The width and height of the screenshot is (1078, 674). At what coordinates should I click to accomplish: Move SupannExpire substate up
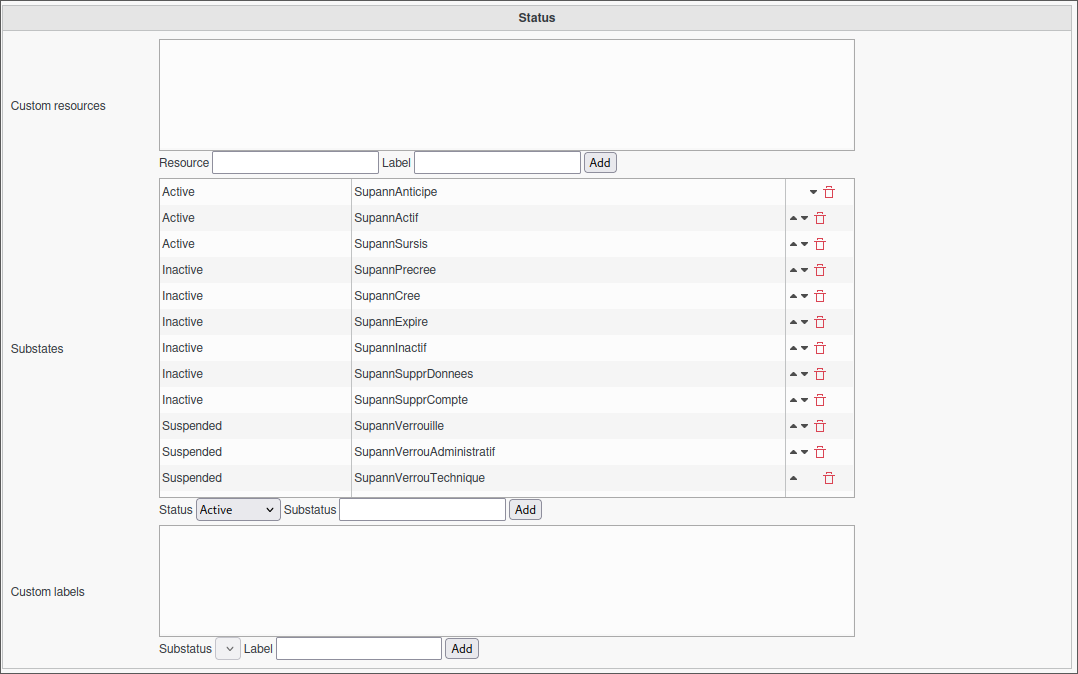(x=793, y=322)
